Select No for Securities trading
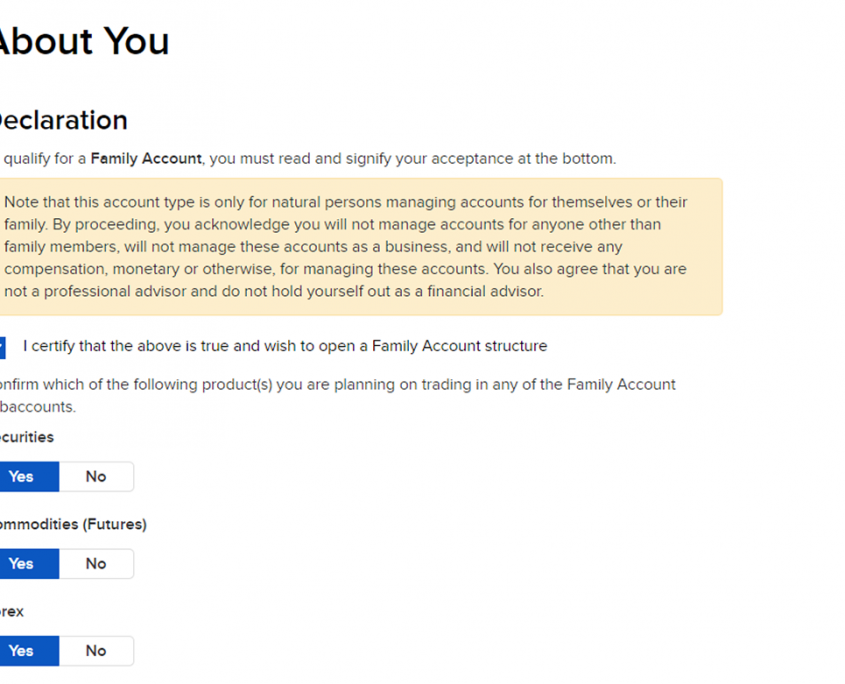 [96, 477]
